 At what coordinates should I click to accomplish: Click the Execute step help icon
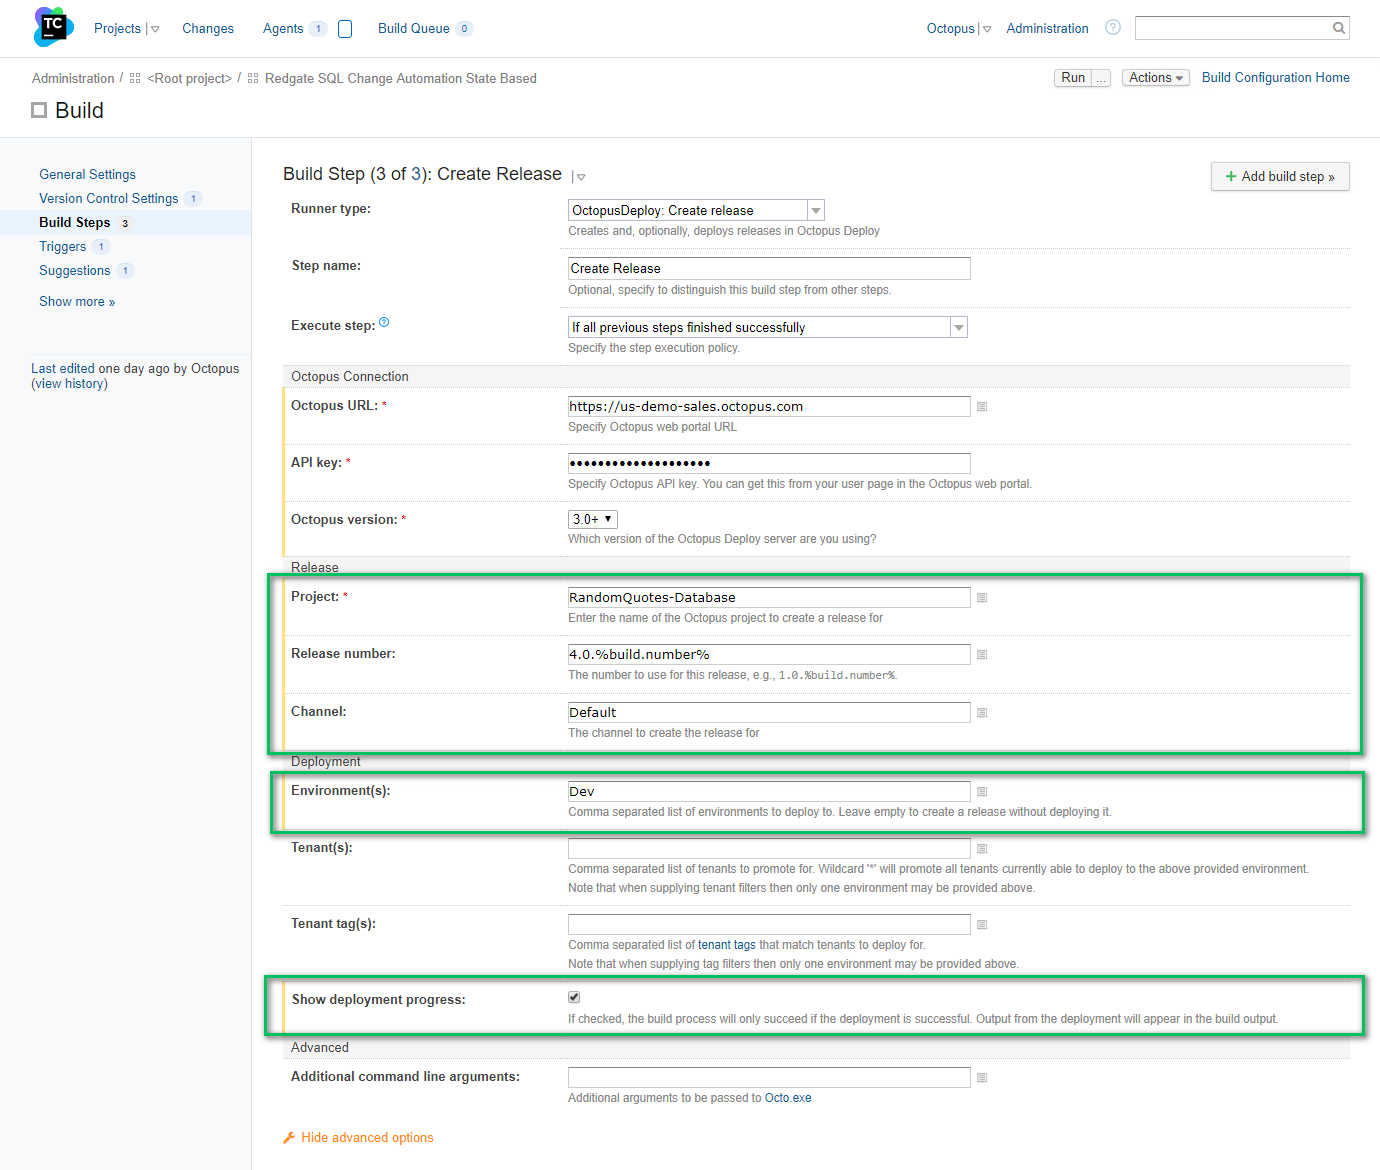(384, 323)
